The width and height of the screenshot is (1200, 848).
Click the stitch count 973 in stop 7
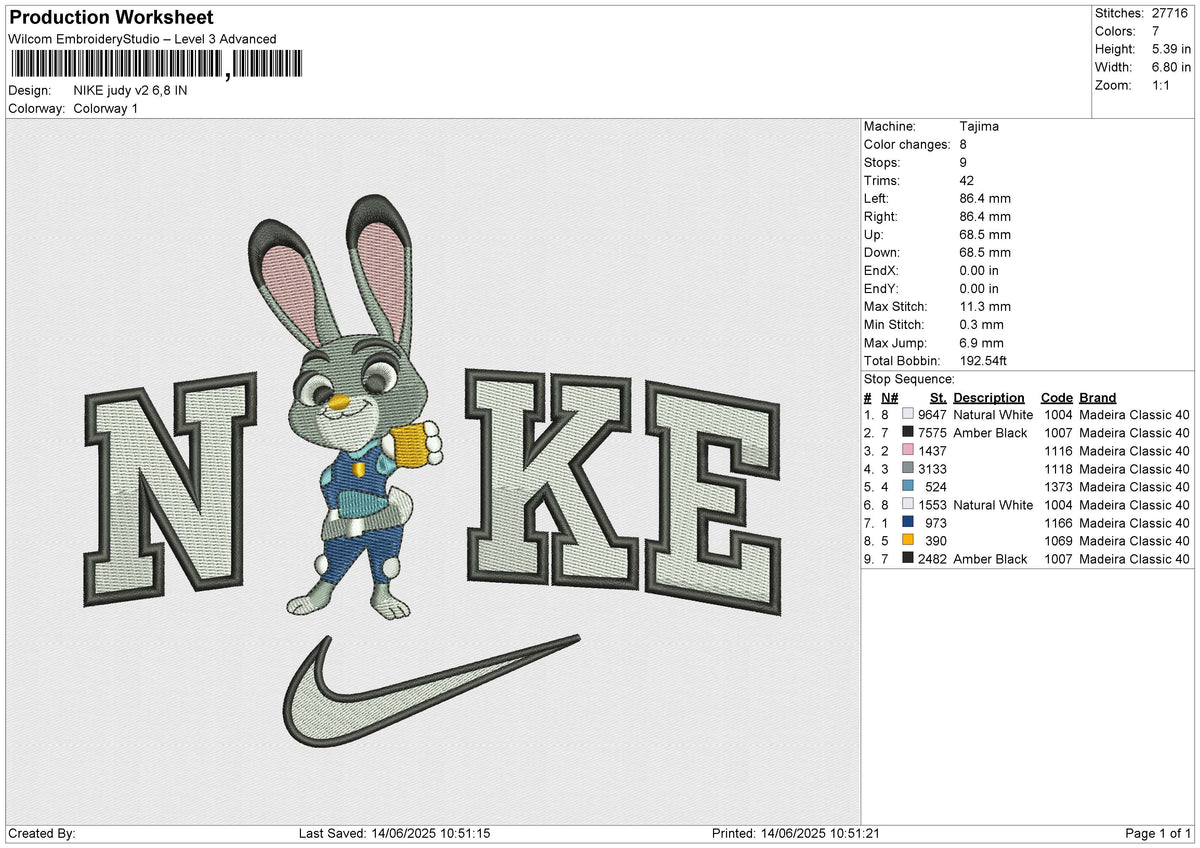(936, 523)
